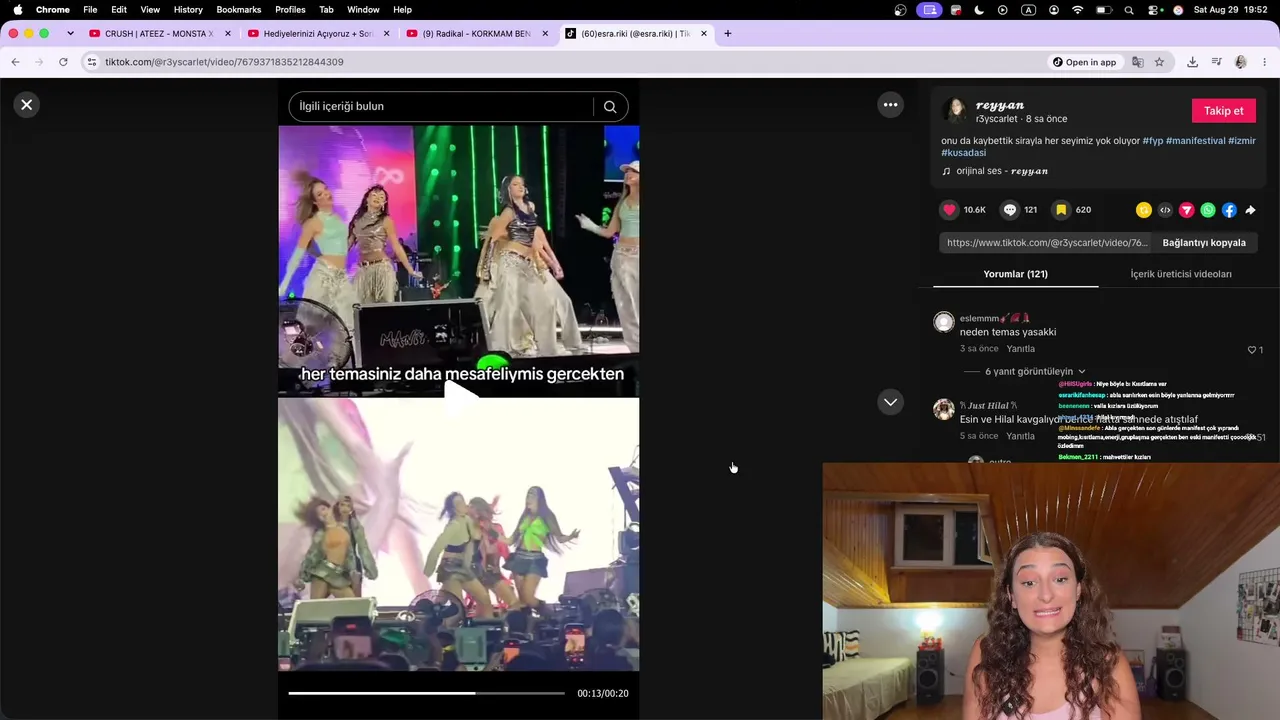Send to friends with the pink paper-plane icon

[1187, 210]
